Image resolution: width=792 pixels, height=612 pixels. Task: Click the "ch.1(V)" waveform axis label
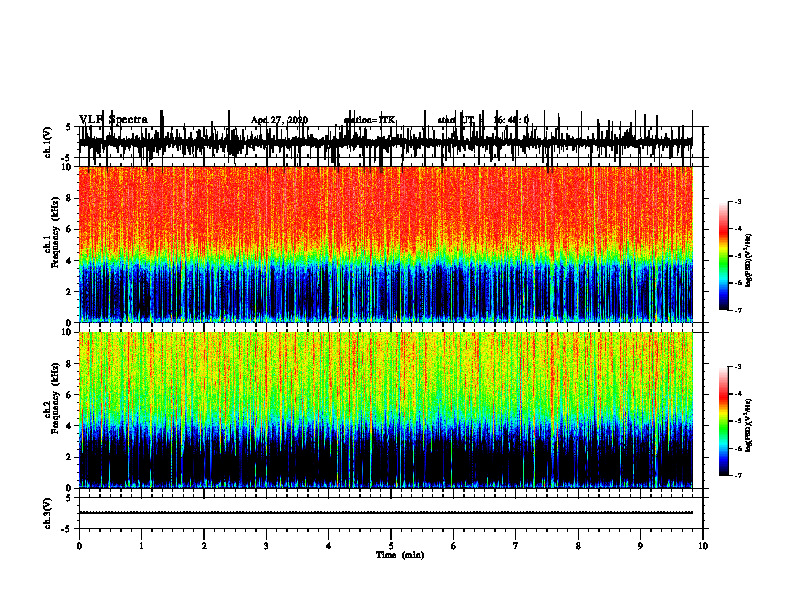pos(48,142)
